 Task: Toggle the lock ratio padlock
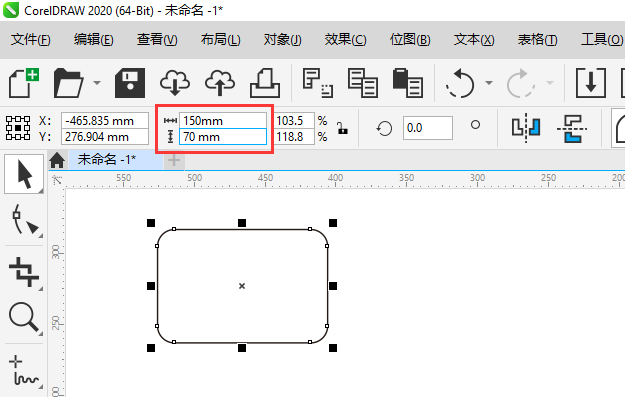342,128
